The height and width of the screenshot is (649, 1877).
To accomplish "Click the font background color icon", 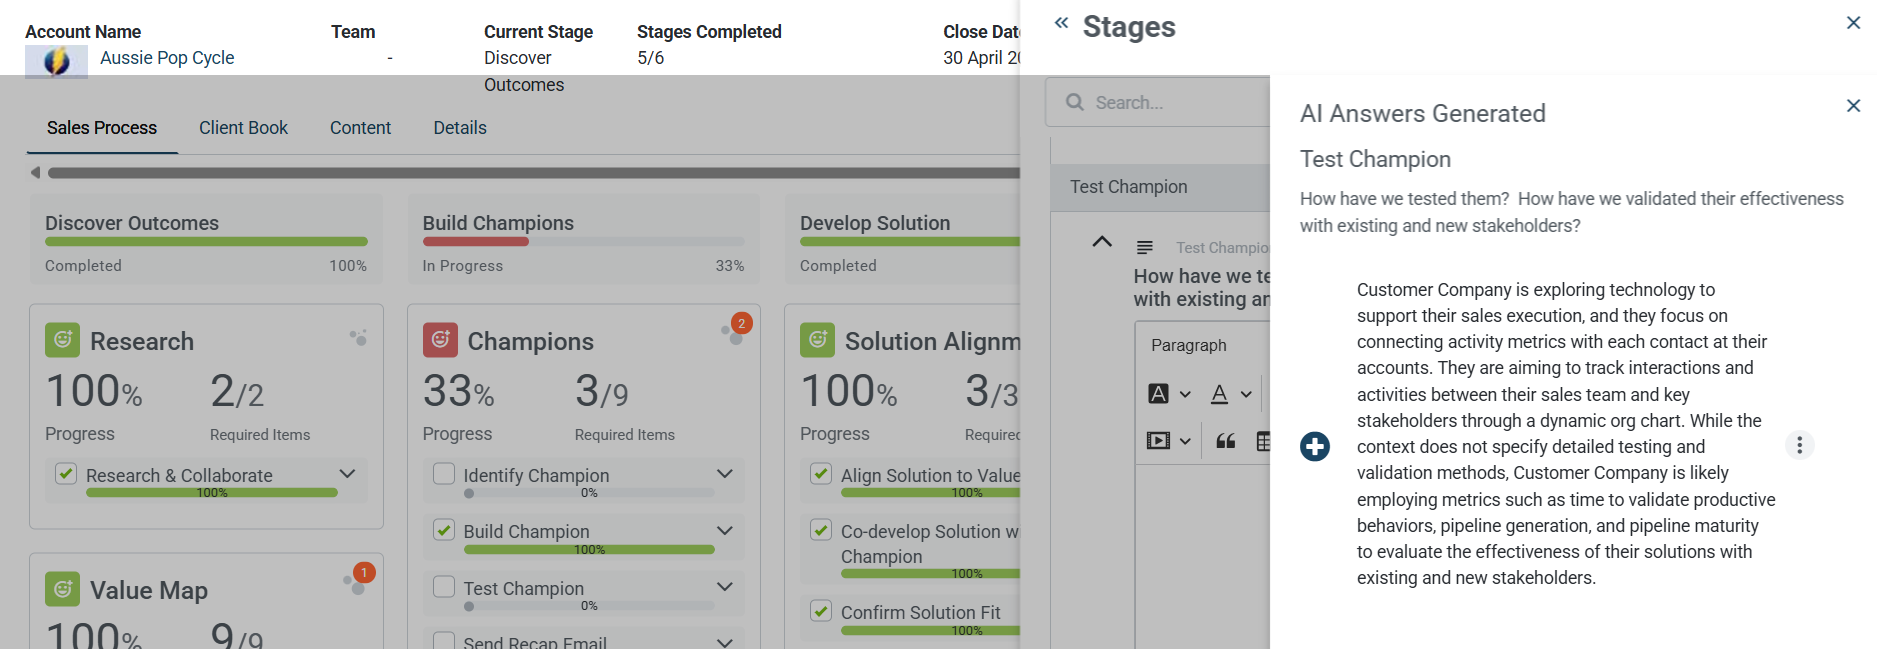I will point(1159,394).
